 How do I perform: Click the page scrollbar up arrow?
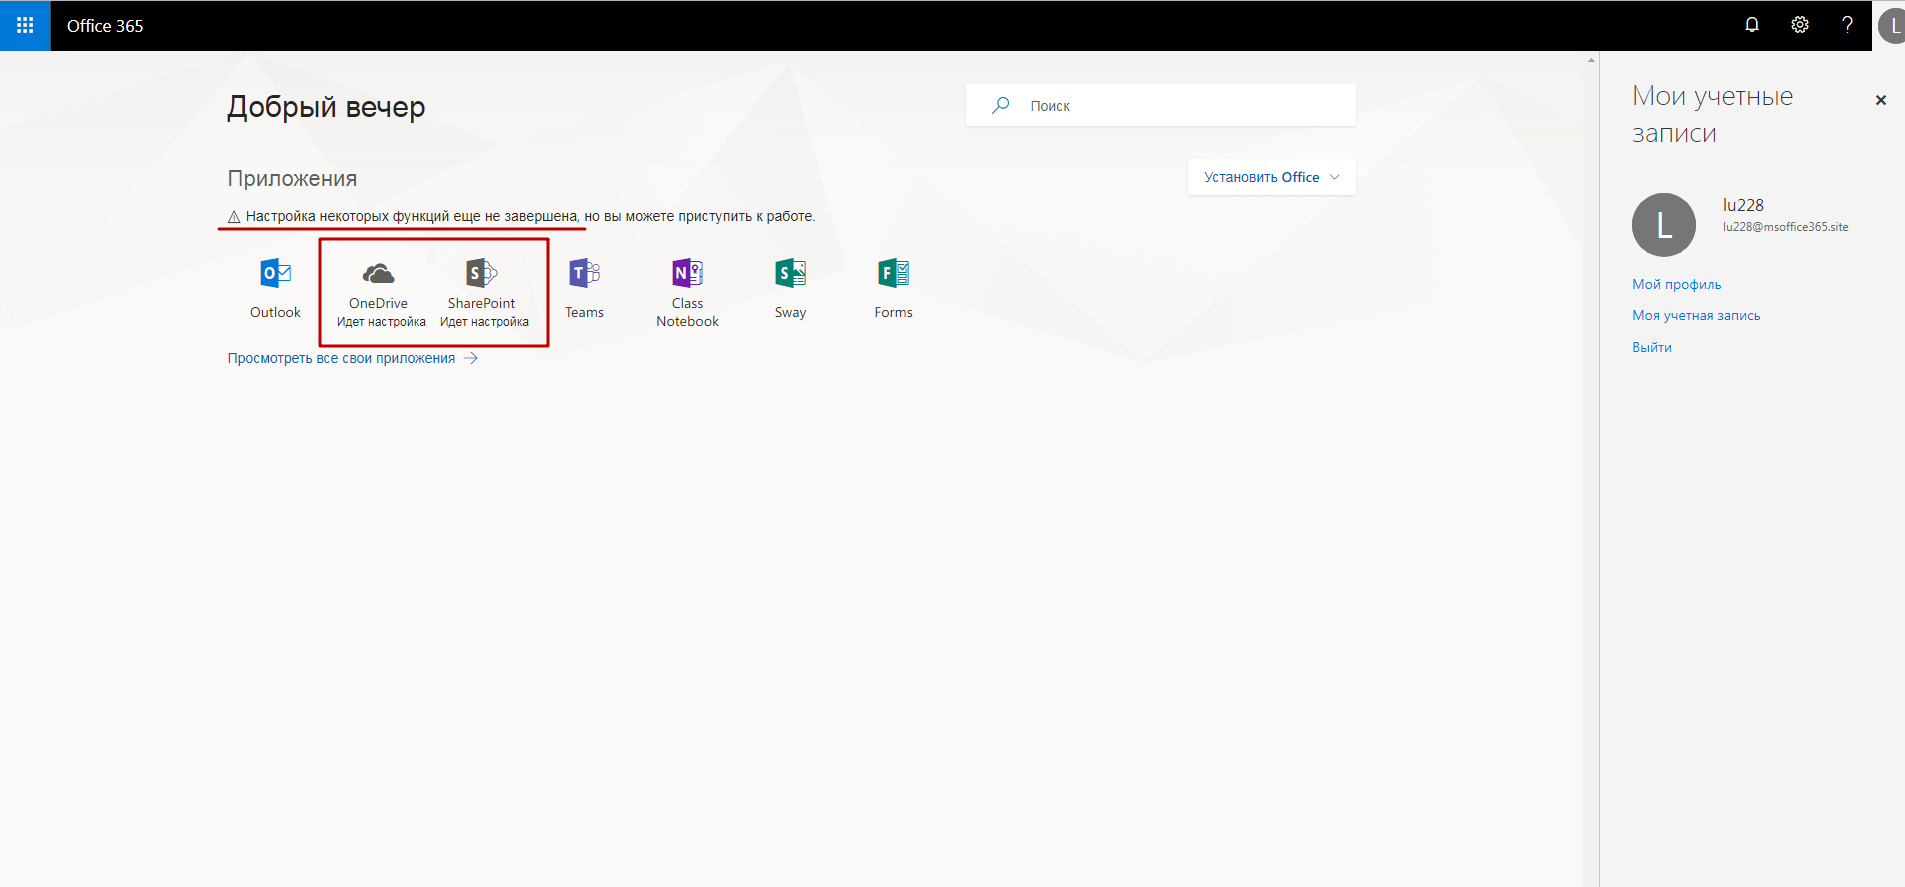pos(1591,59)
